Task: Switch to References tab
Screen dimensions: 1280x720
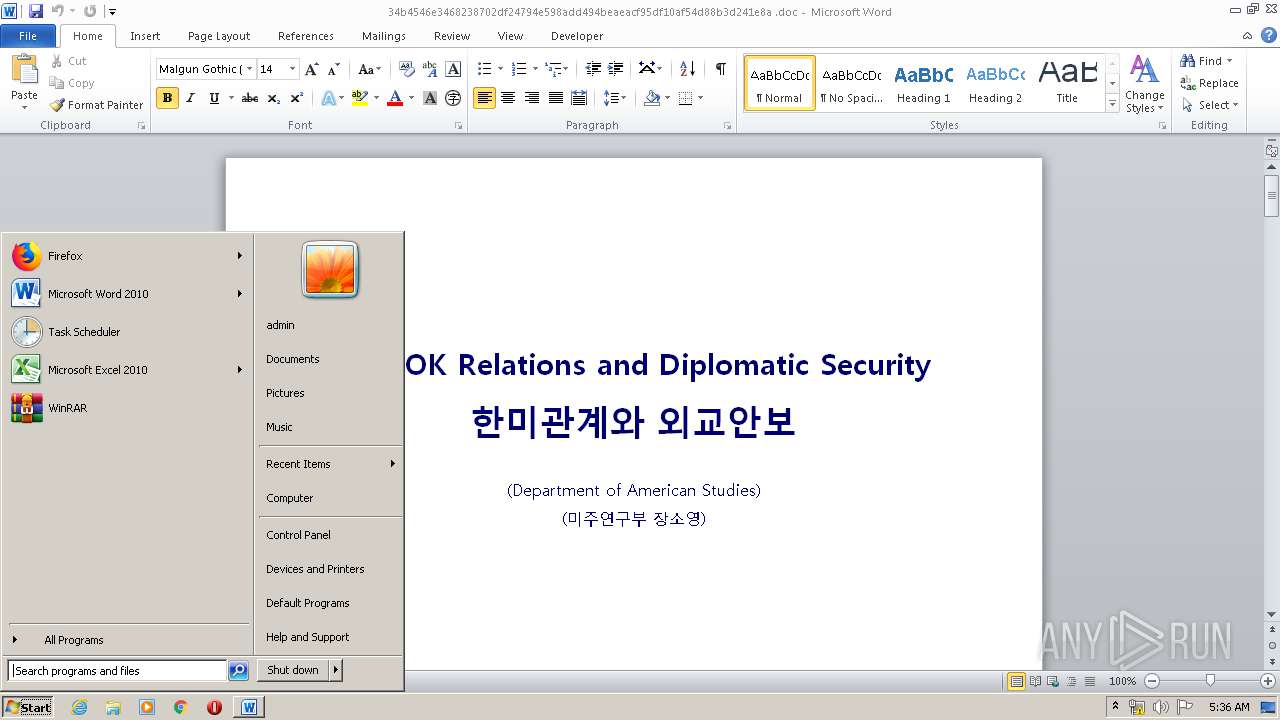Action: (306, 36)
